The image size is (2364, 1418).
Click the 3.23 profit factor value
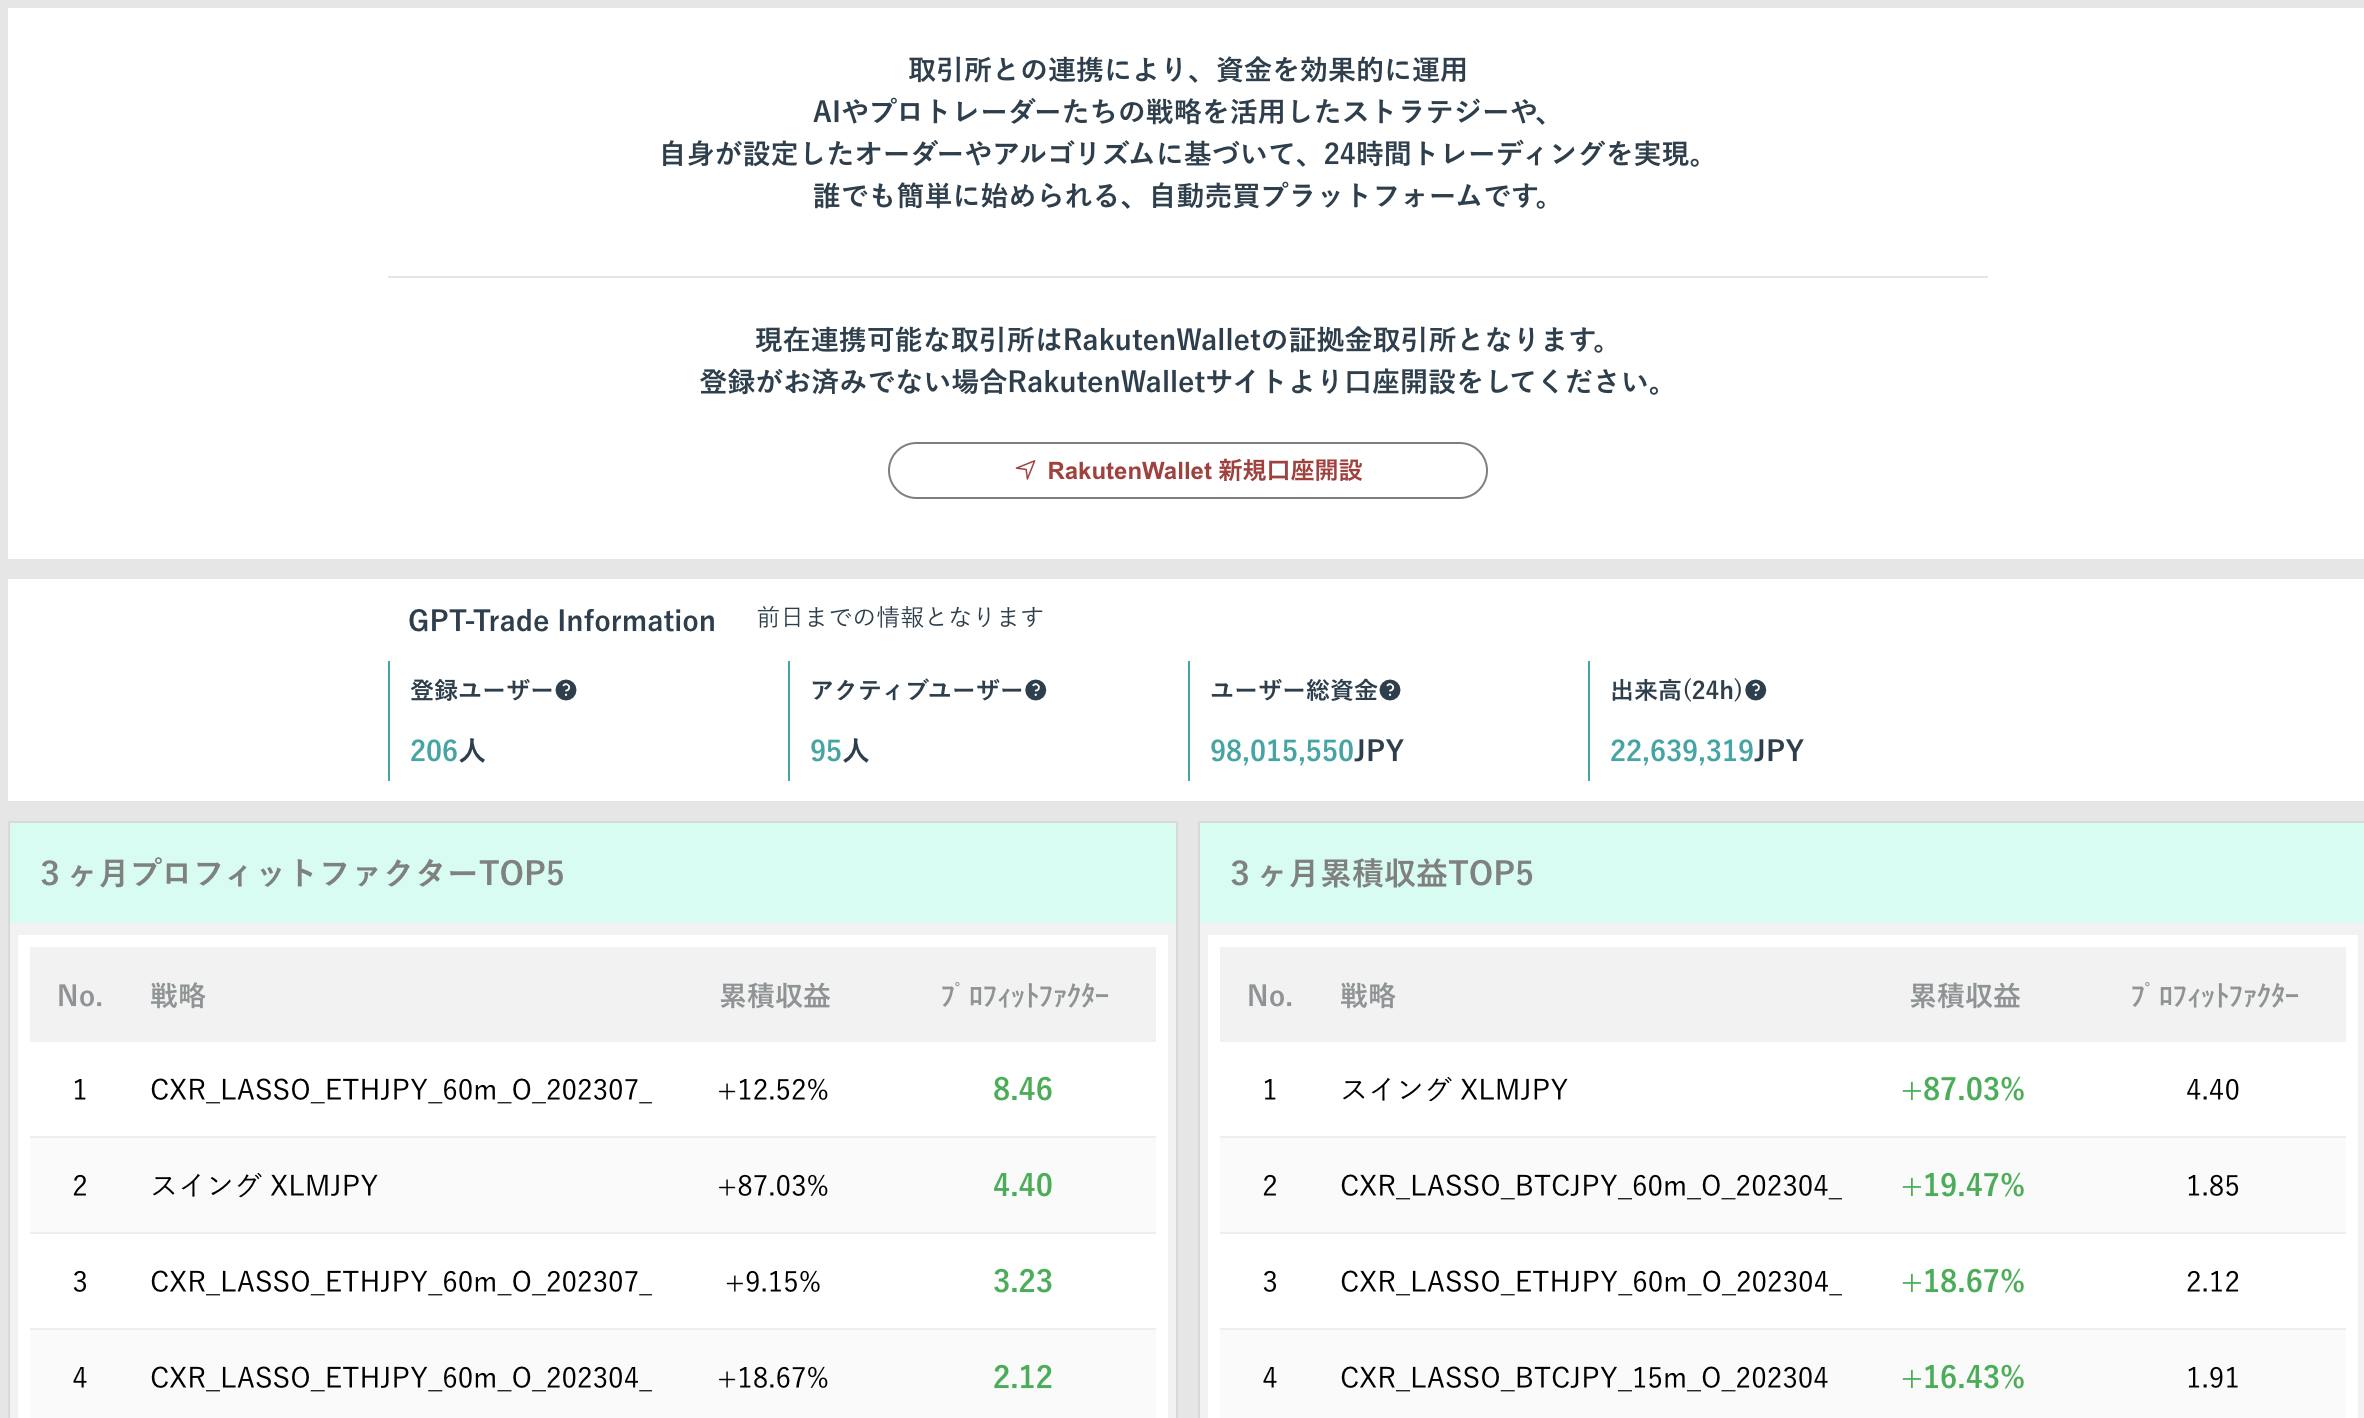coord(1022,1281)
